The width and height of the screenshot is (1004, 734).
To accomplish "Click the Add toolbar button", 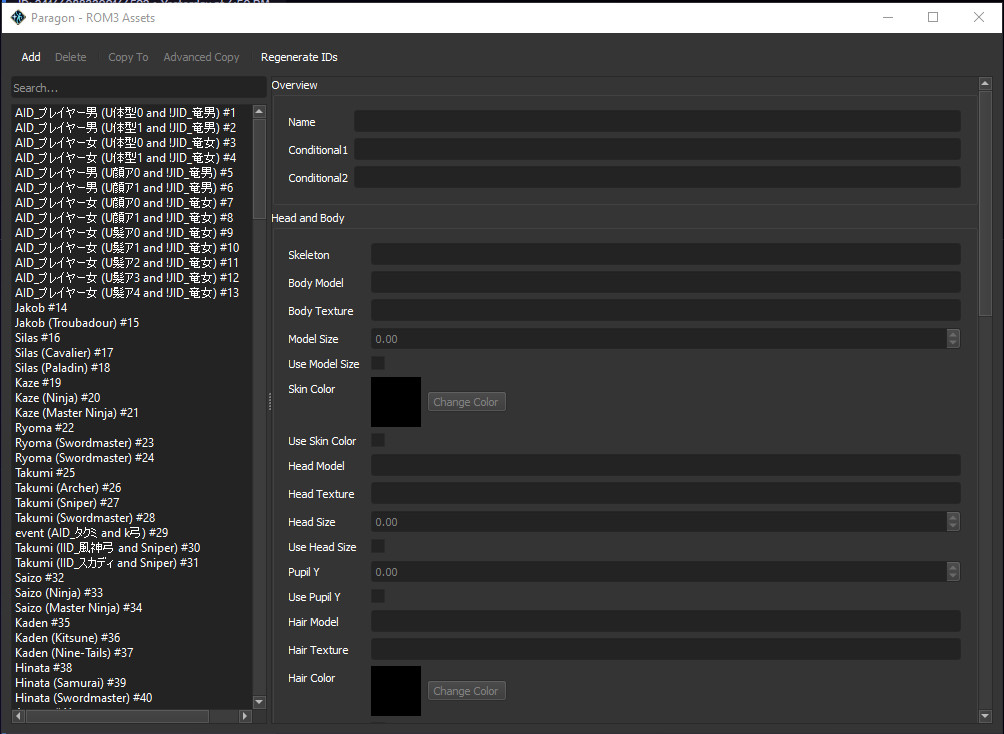I will point(31,57).
